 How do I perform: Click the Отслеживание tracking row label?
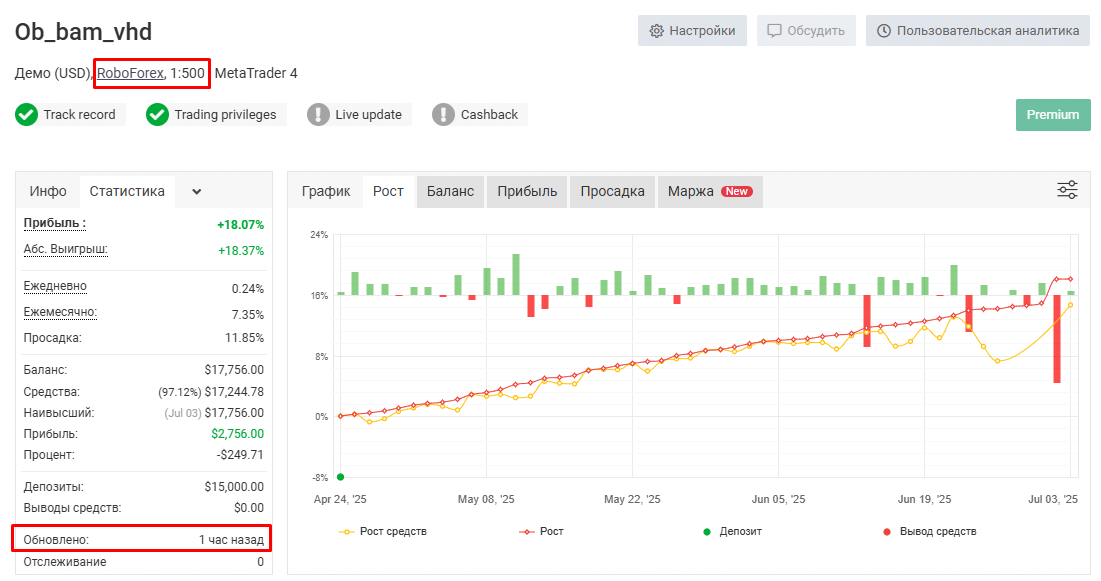click(65, 562)
